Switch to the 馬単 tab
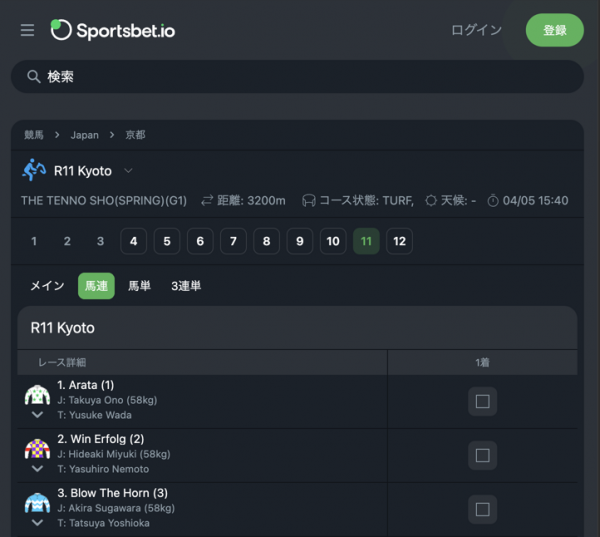600x537 pixels. (x=139, y=286)
